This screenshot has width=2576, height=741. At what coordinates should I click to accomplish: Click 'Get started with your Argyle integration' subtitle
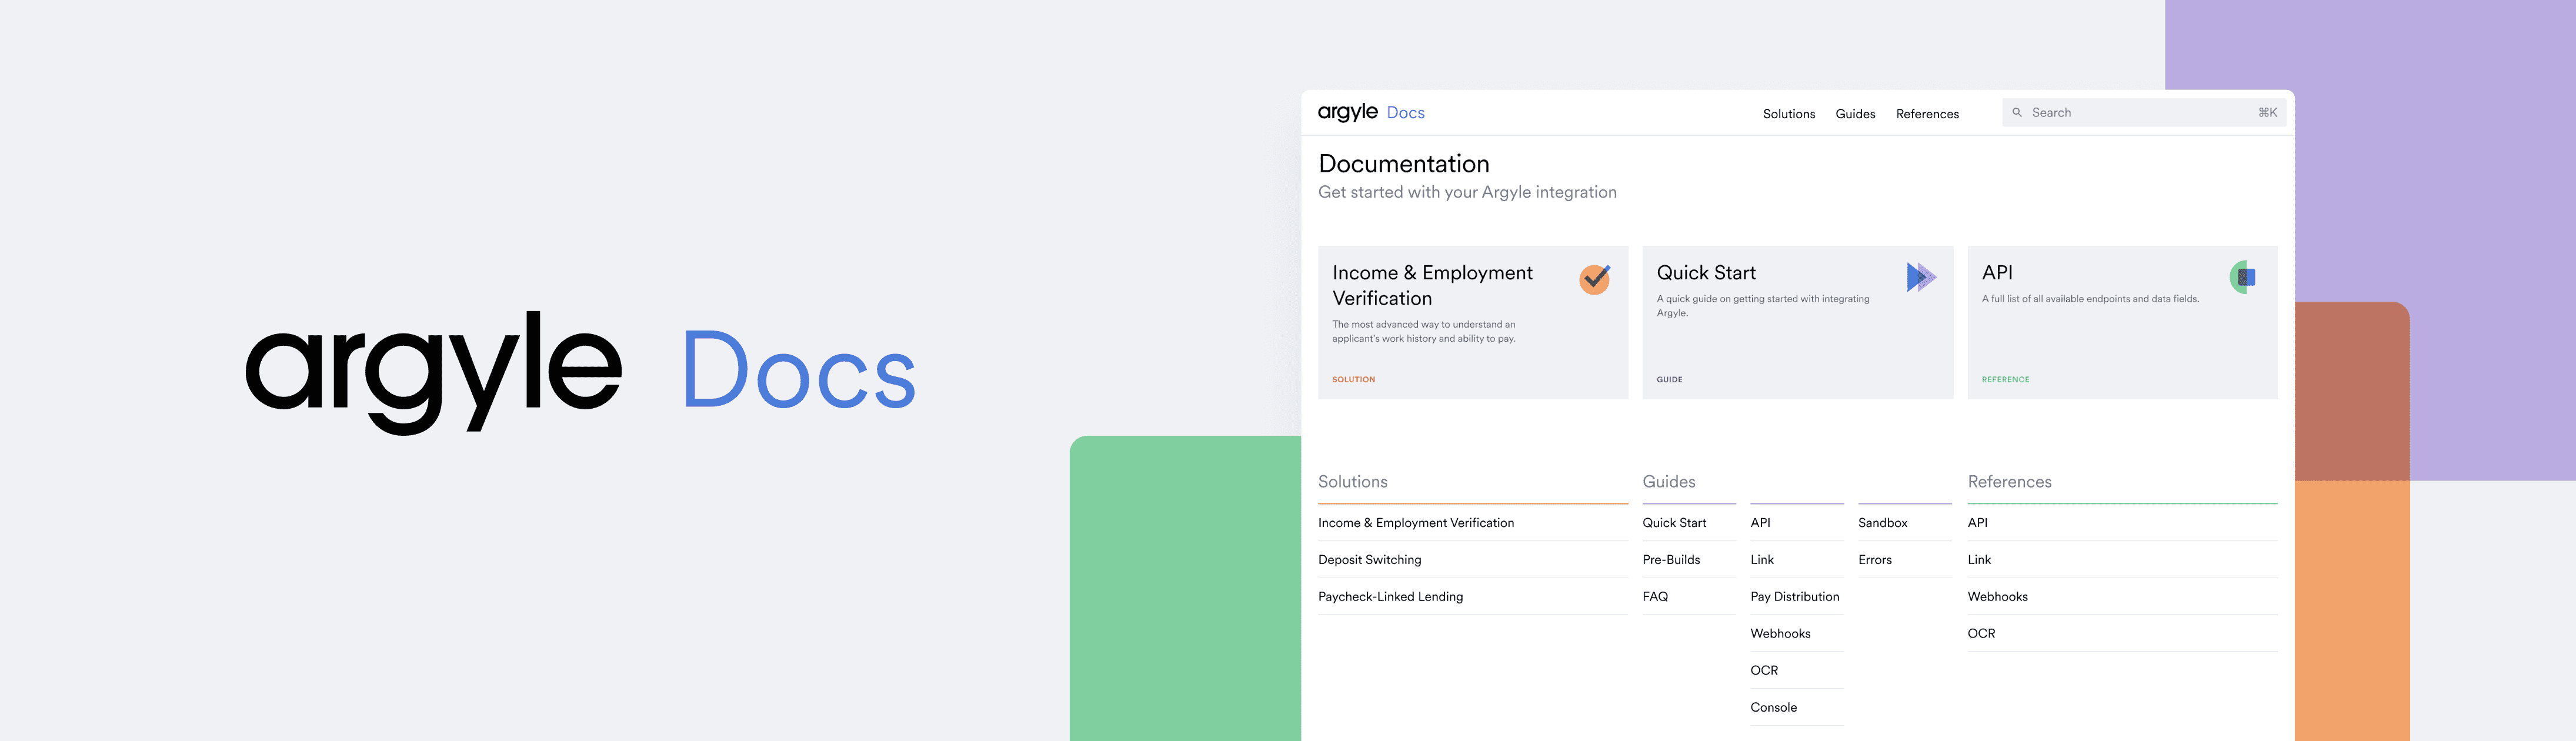point(1467,193)
